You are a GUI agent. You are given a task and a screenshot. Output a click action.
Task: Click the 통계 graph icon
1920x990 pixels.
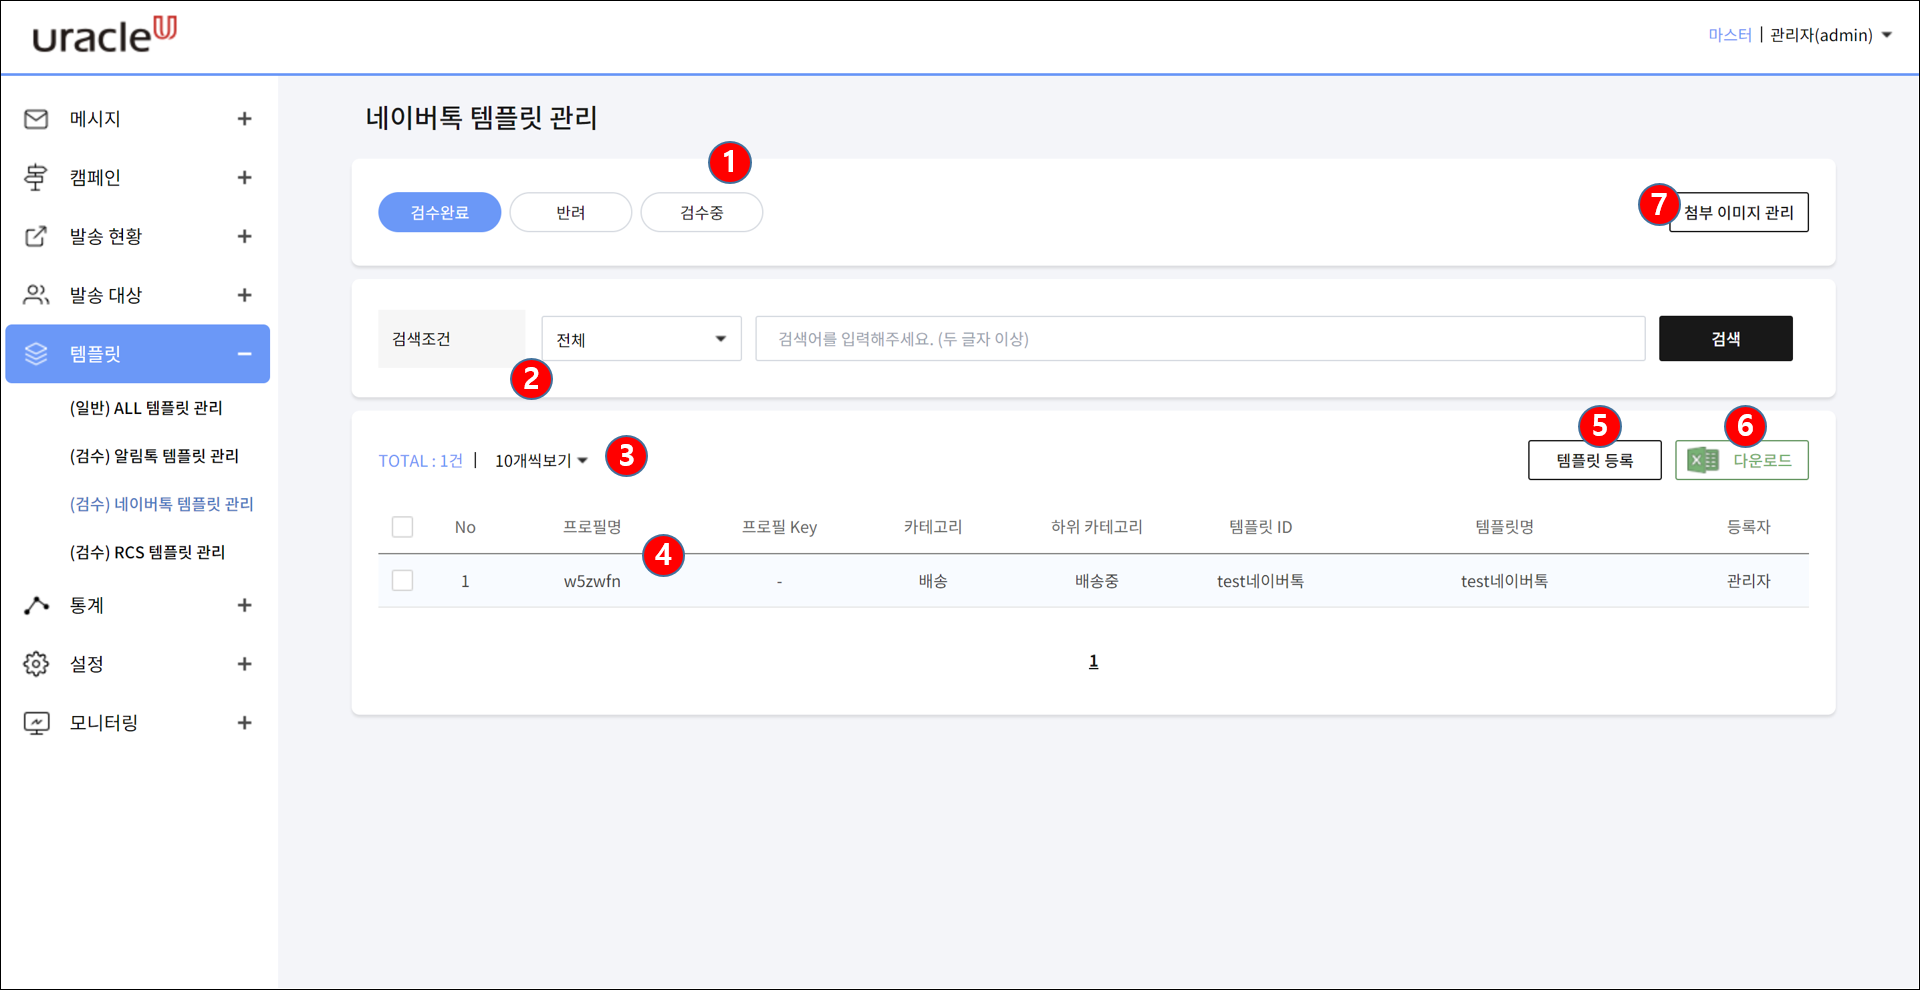[x=36, y=605]
